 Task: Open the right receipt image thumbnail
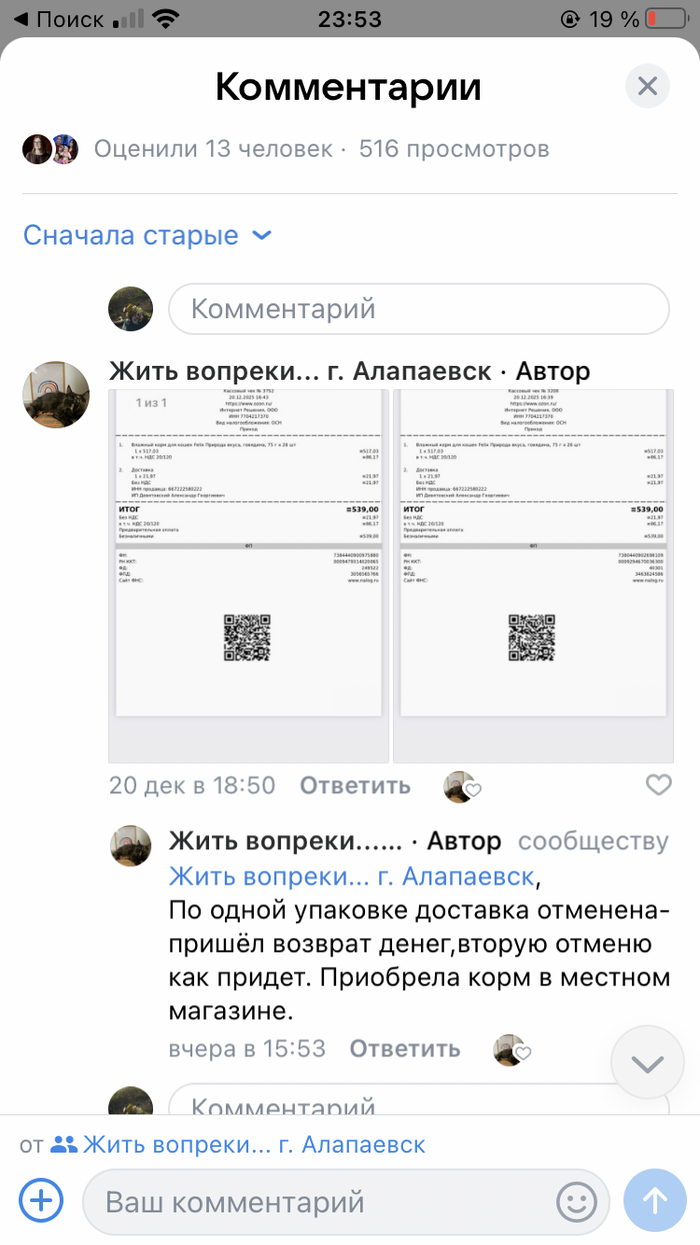pos(533,576)
